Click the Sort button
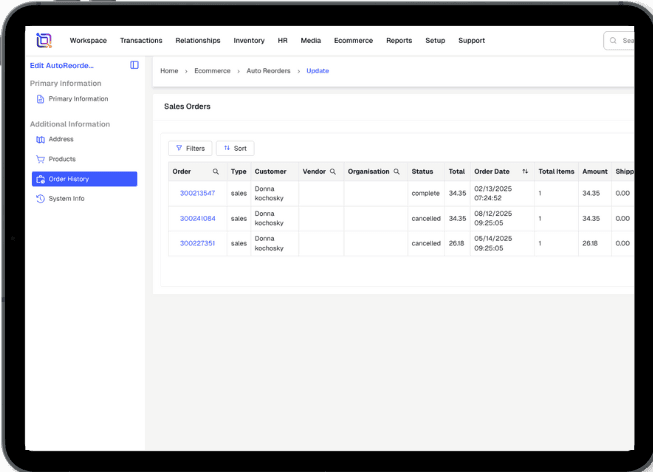Viewport: 653px width, 472px height. tap(235, 148)
